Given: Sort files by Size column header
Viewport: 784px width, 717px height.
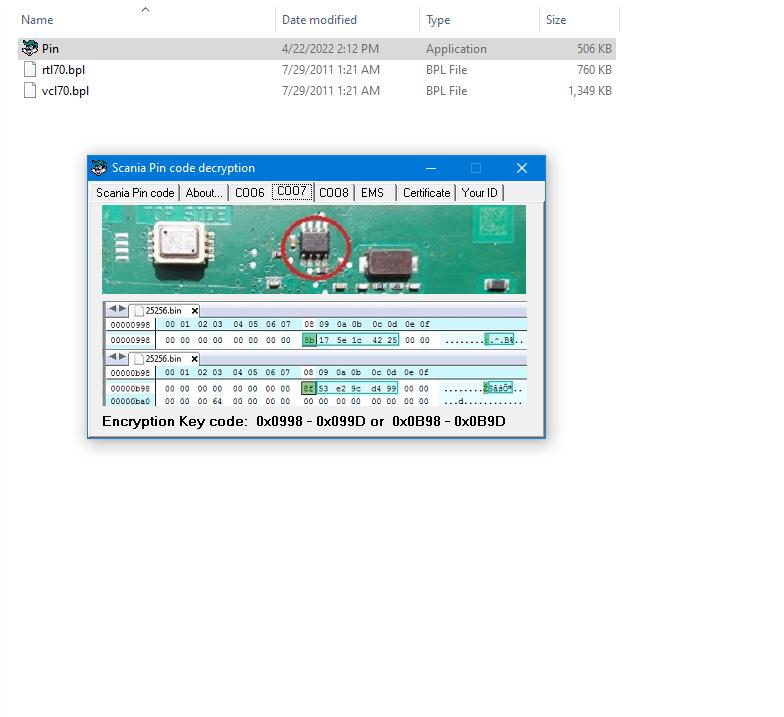Looking at the screenshot, I should pyautogui.click(x=556, y=20).
